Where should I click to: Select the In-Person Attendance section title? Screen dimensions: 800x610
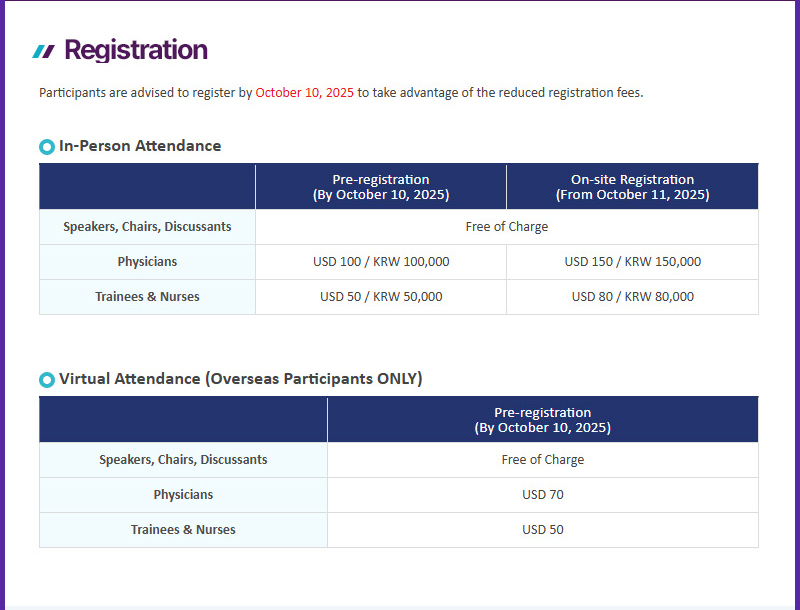coord(140,146)
